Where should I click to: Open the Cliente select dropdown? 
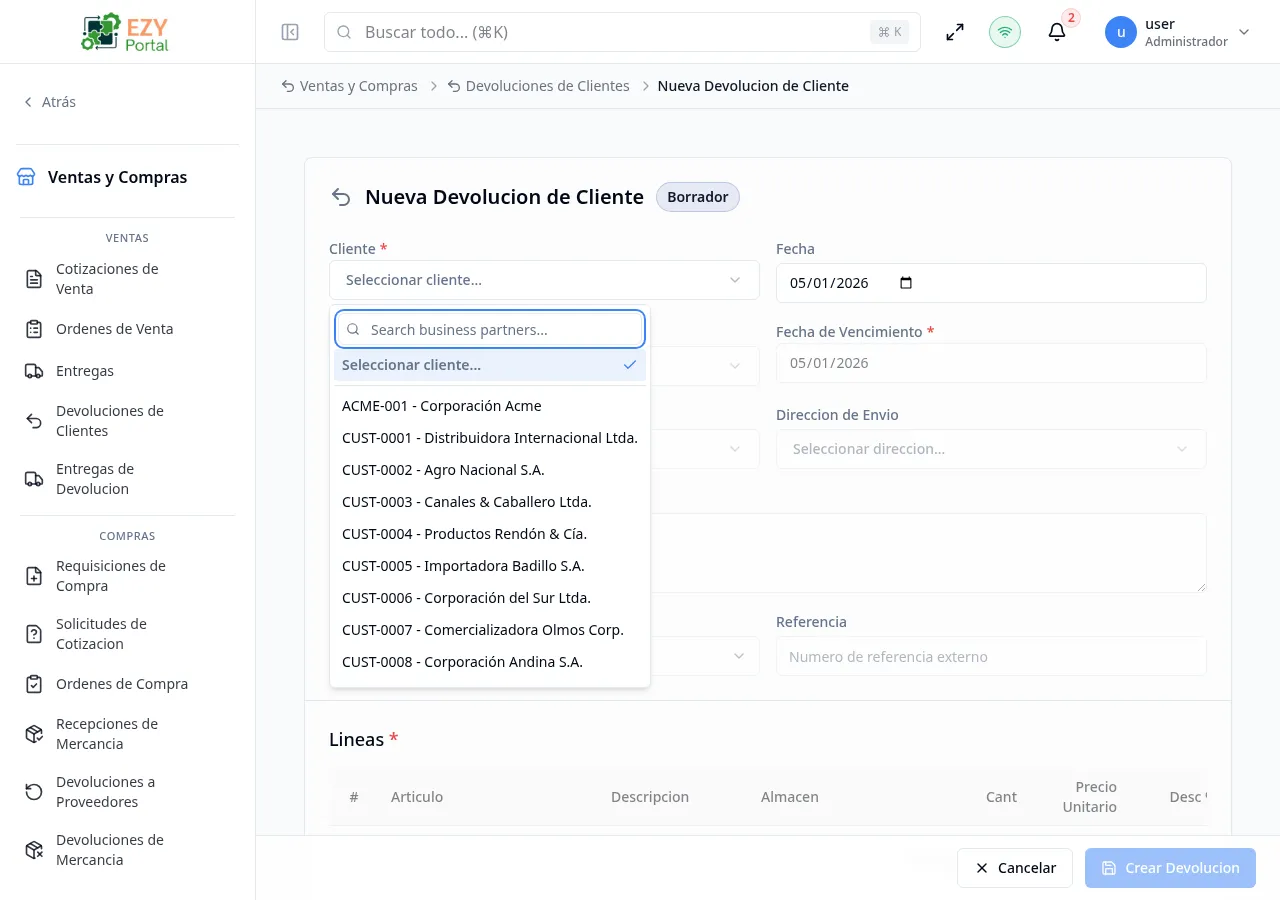(x=544, y=280)
